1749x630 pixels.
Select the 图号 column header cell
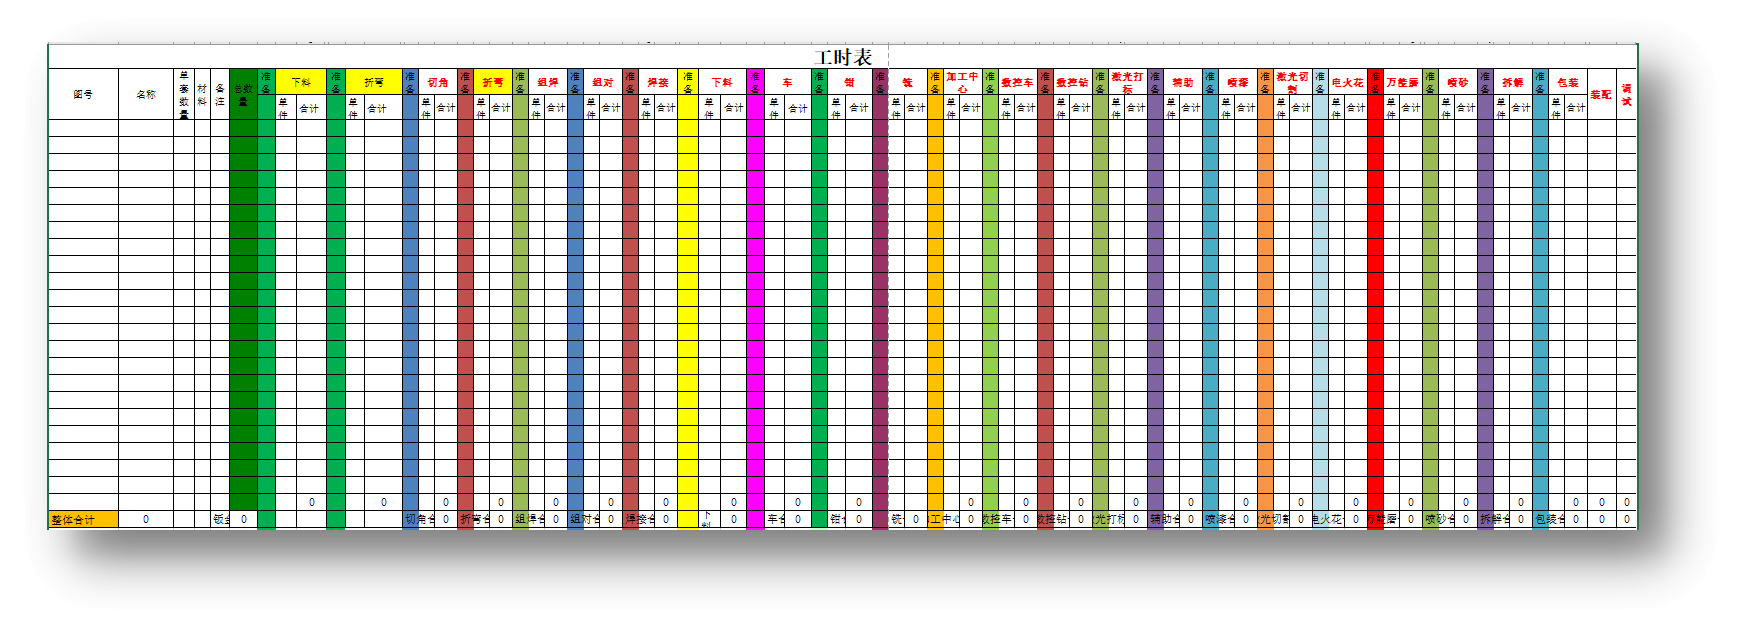pyautogui.click(x=83, y=95)
